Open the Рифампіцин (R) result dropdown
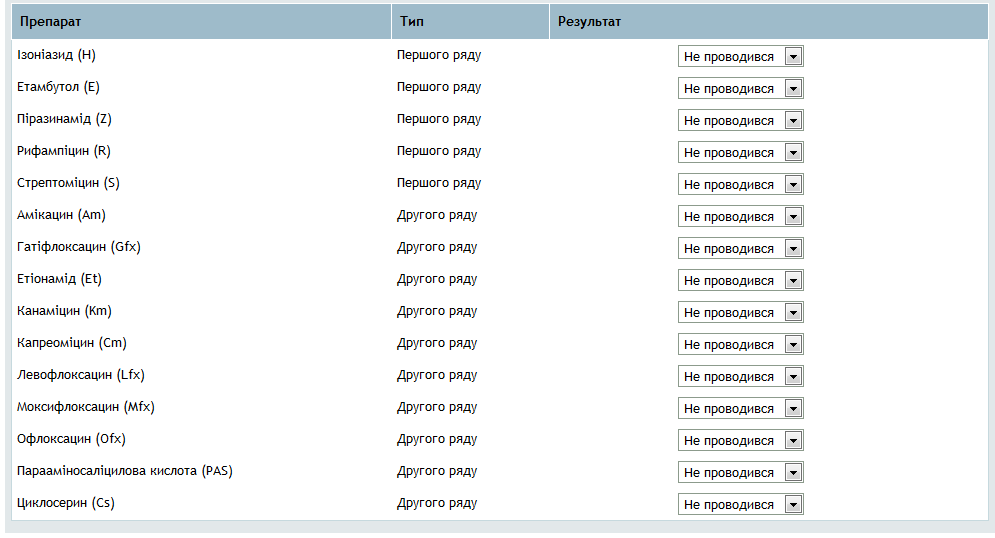995x538 pixels. tap(741, 152)
